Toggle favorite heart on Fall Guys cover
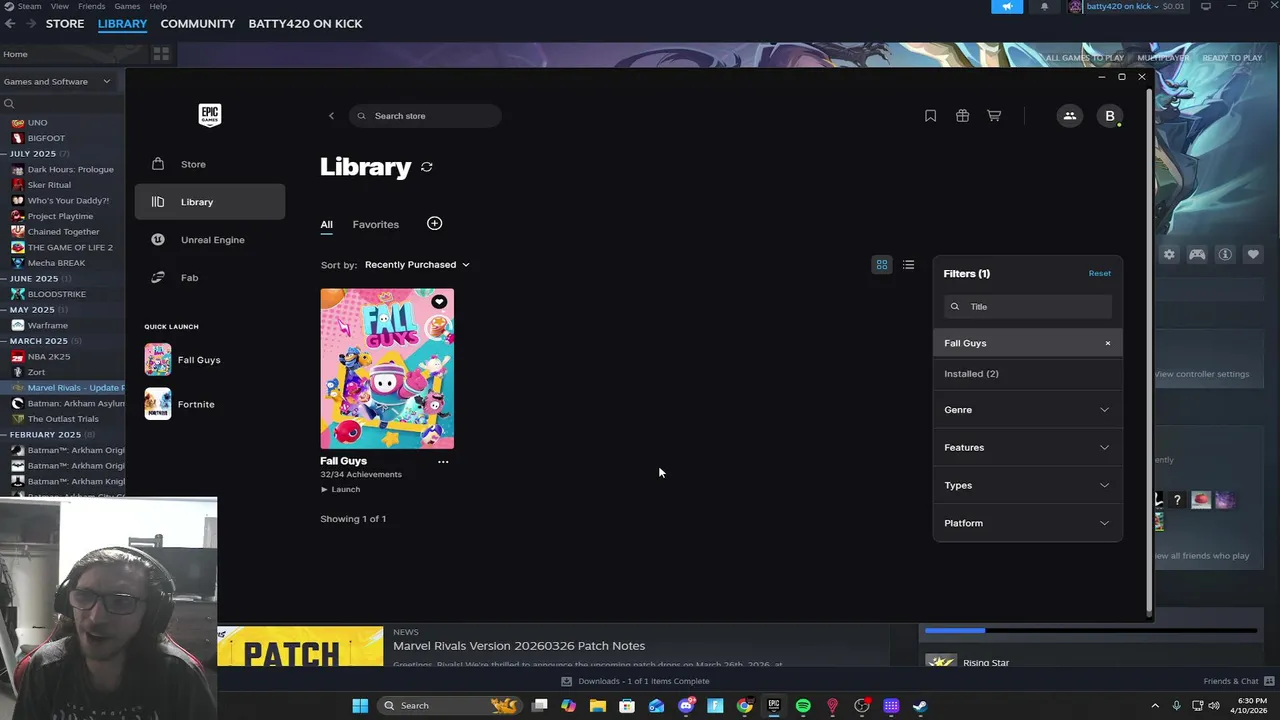This screenshot has height=720, width=1280. (439, 301)
